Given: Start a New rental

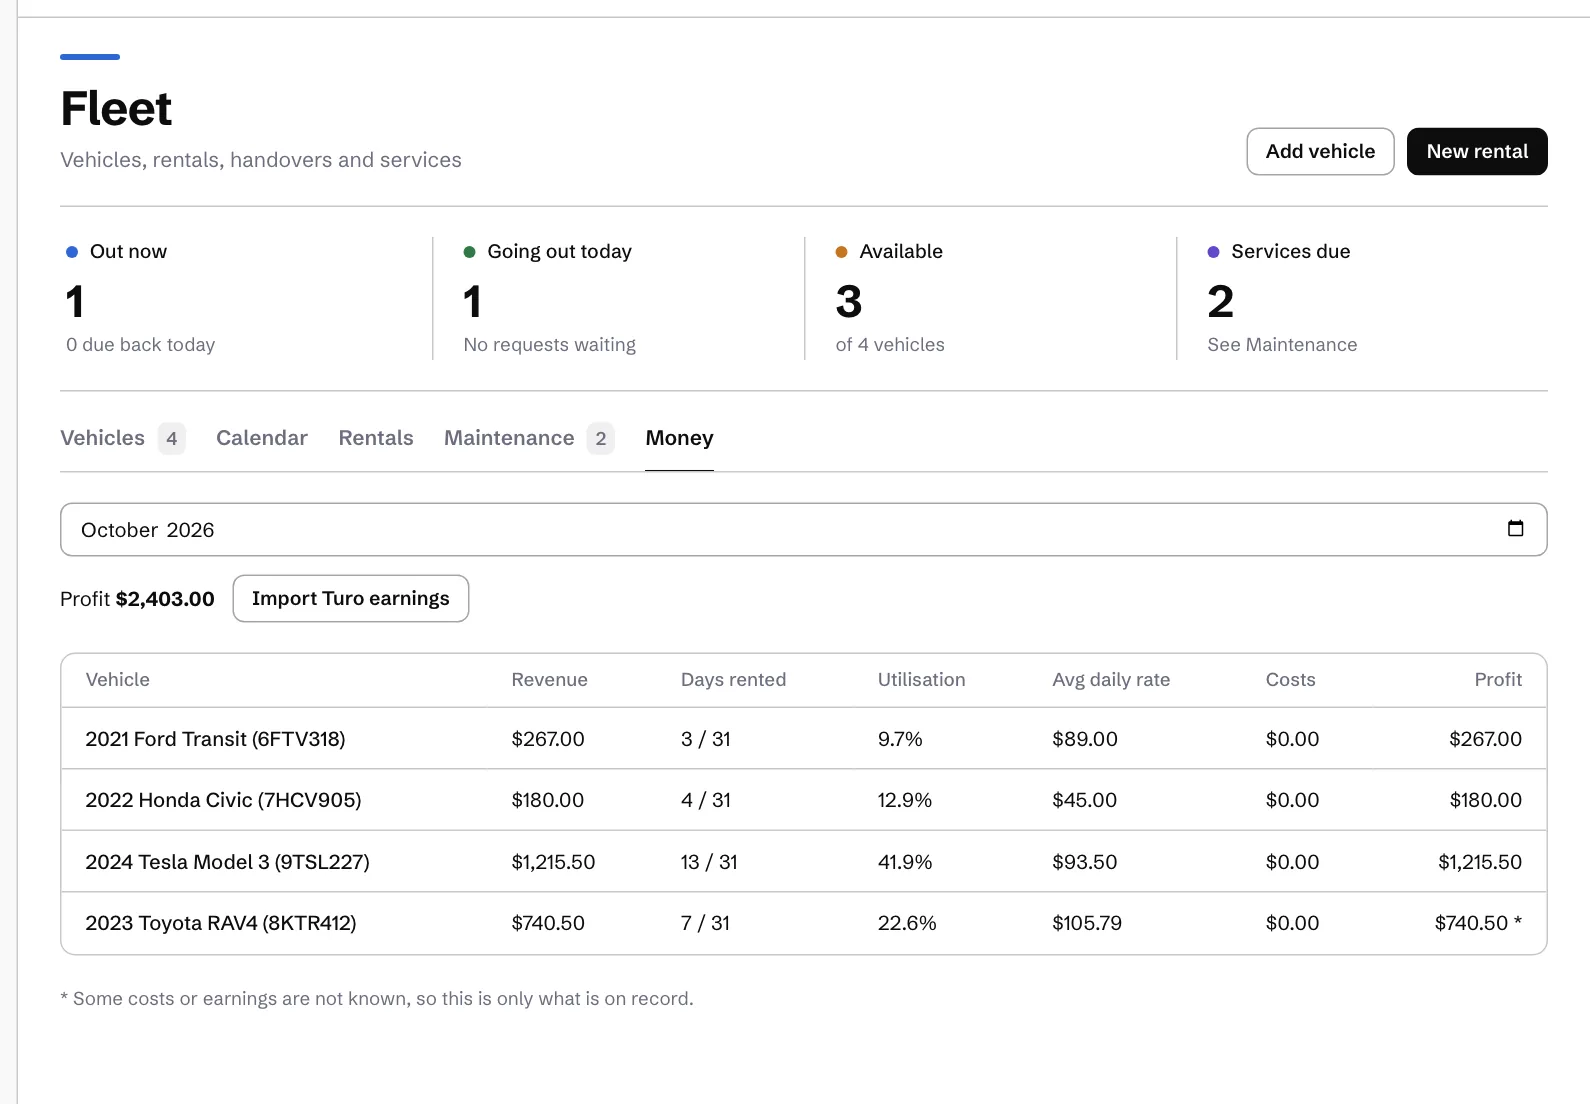Looking at the screenshot, I should (x=1477, y=151).
